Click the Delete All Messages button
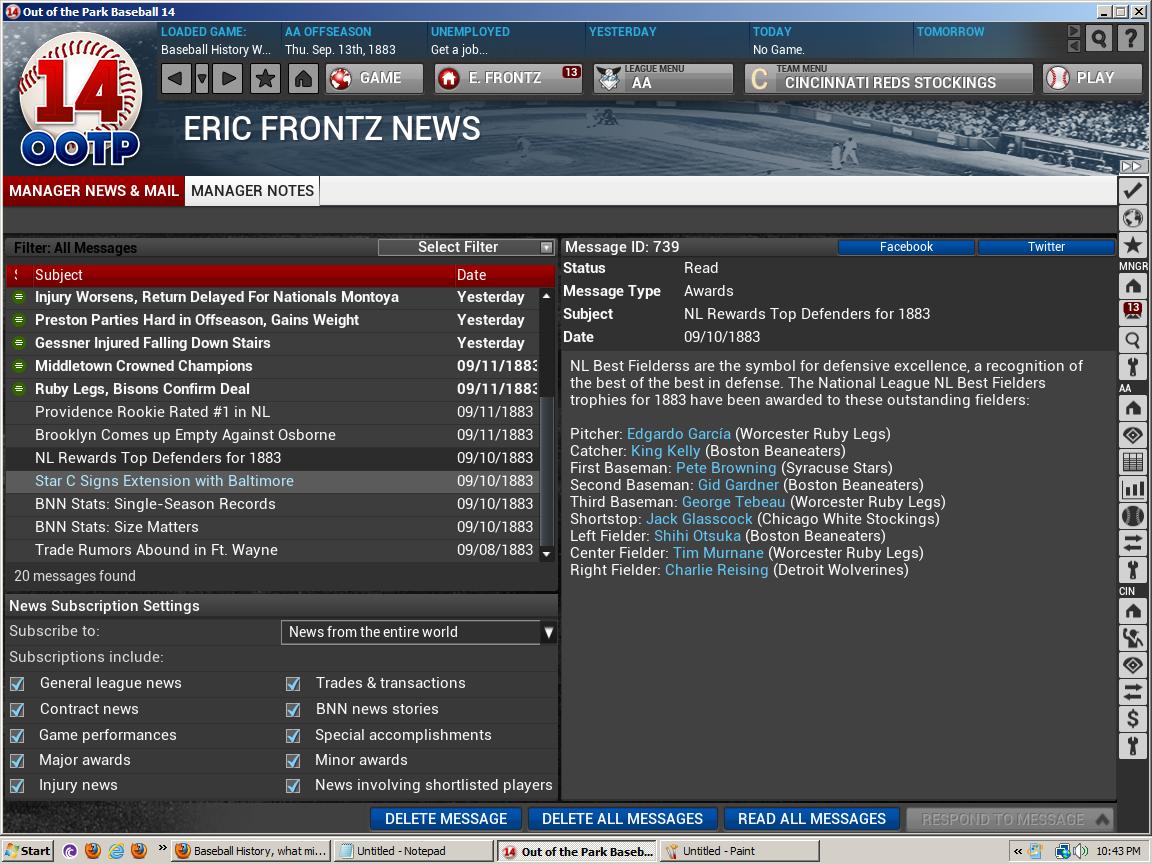 (x=622, y=818)
